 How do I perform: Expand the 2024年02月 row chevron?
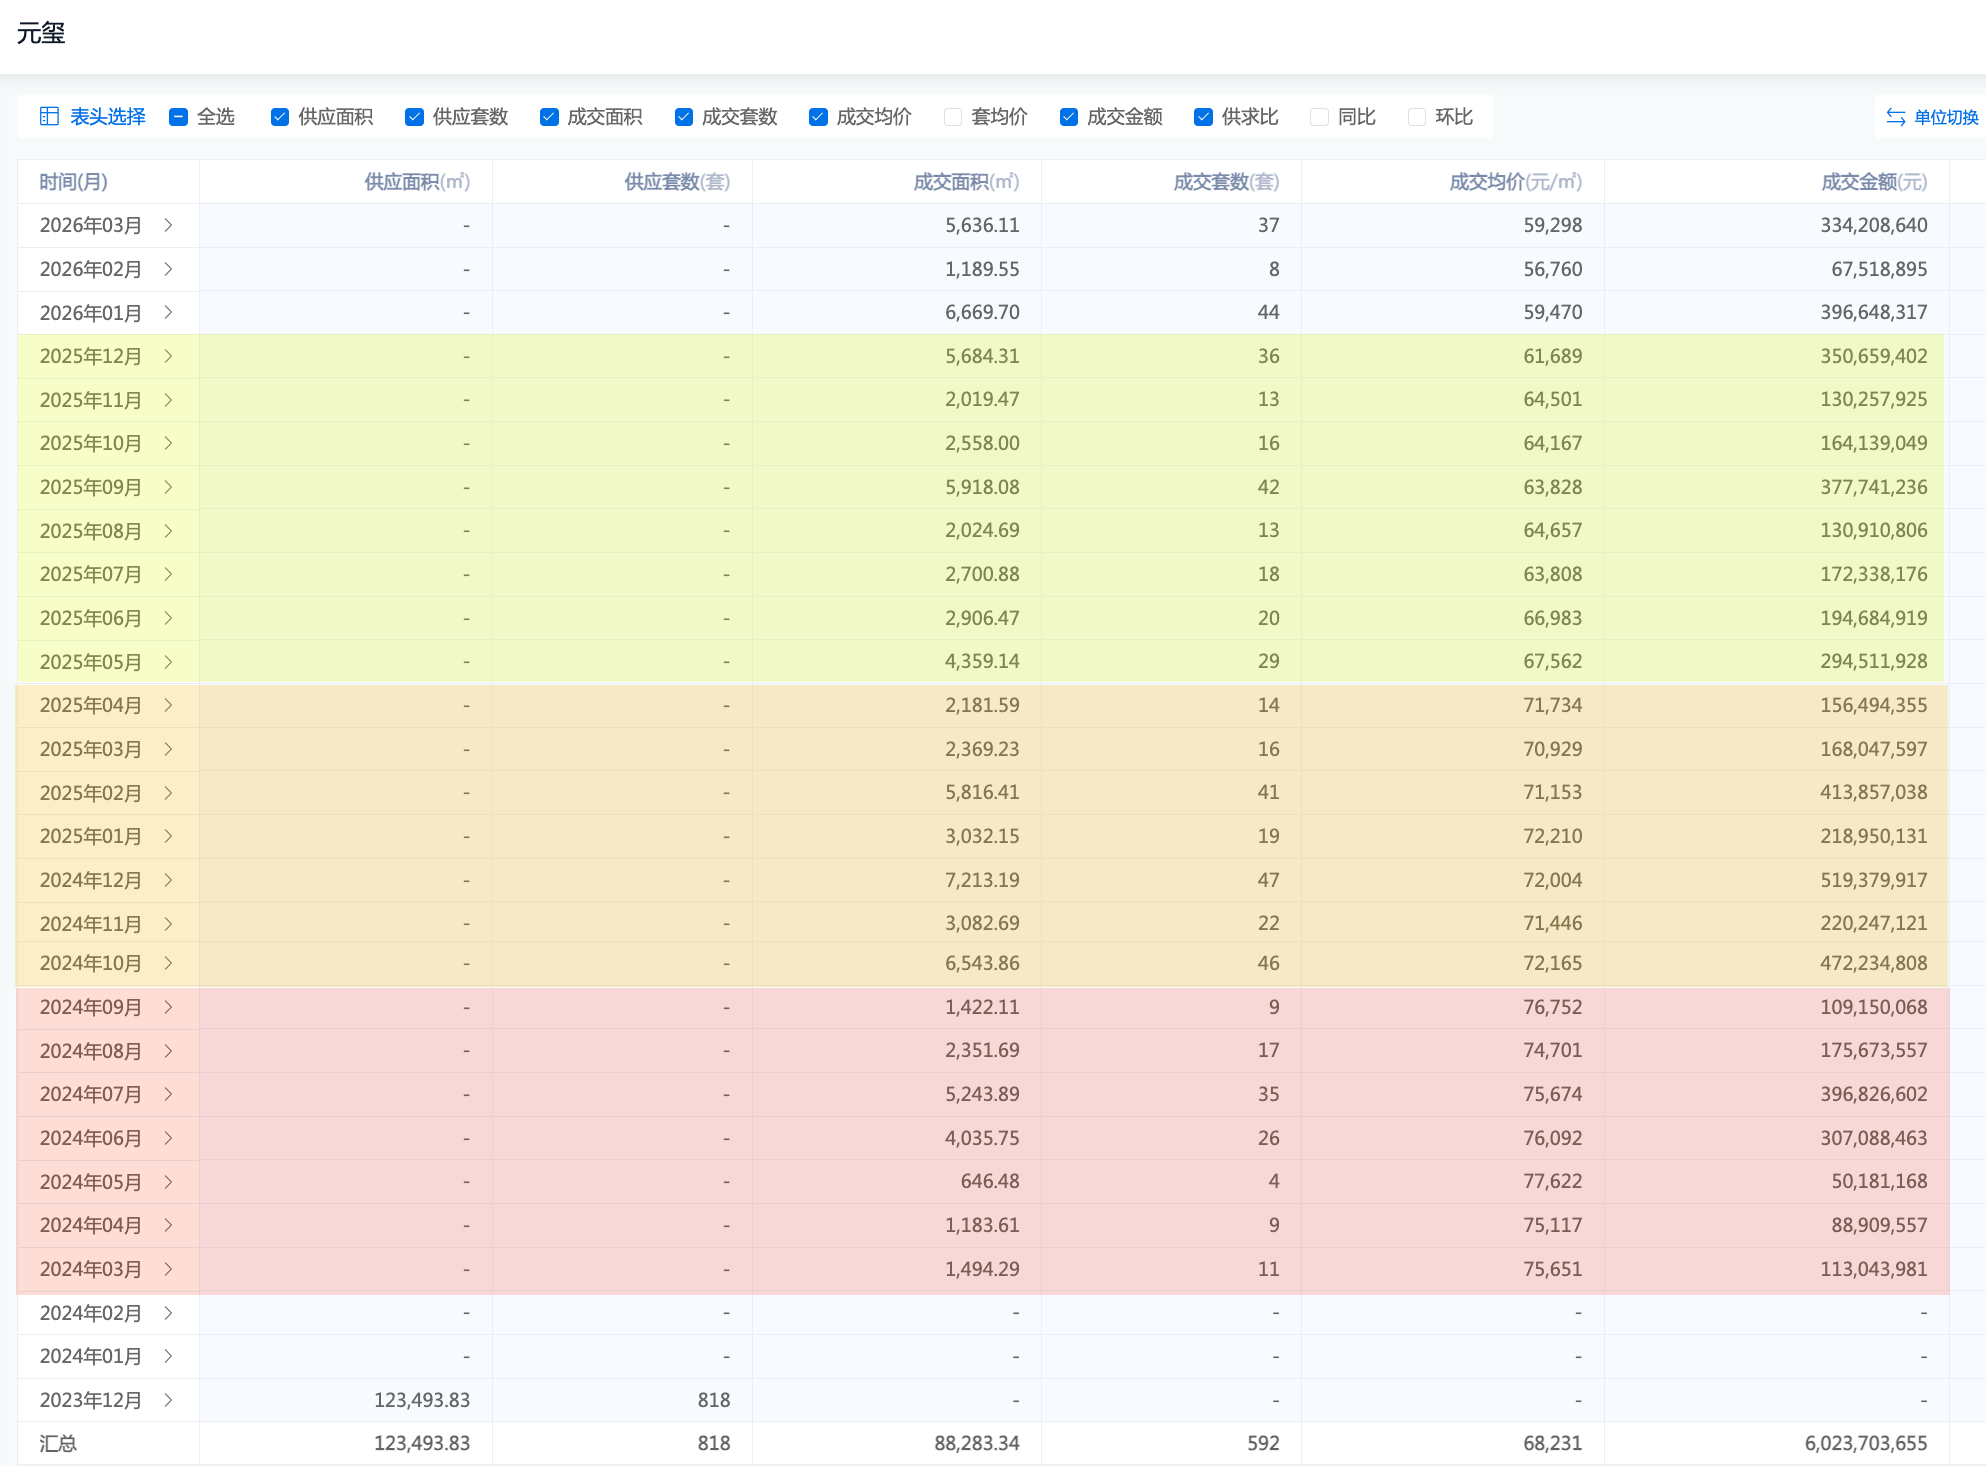(168, 1313)
